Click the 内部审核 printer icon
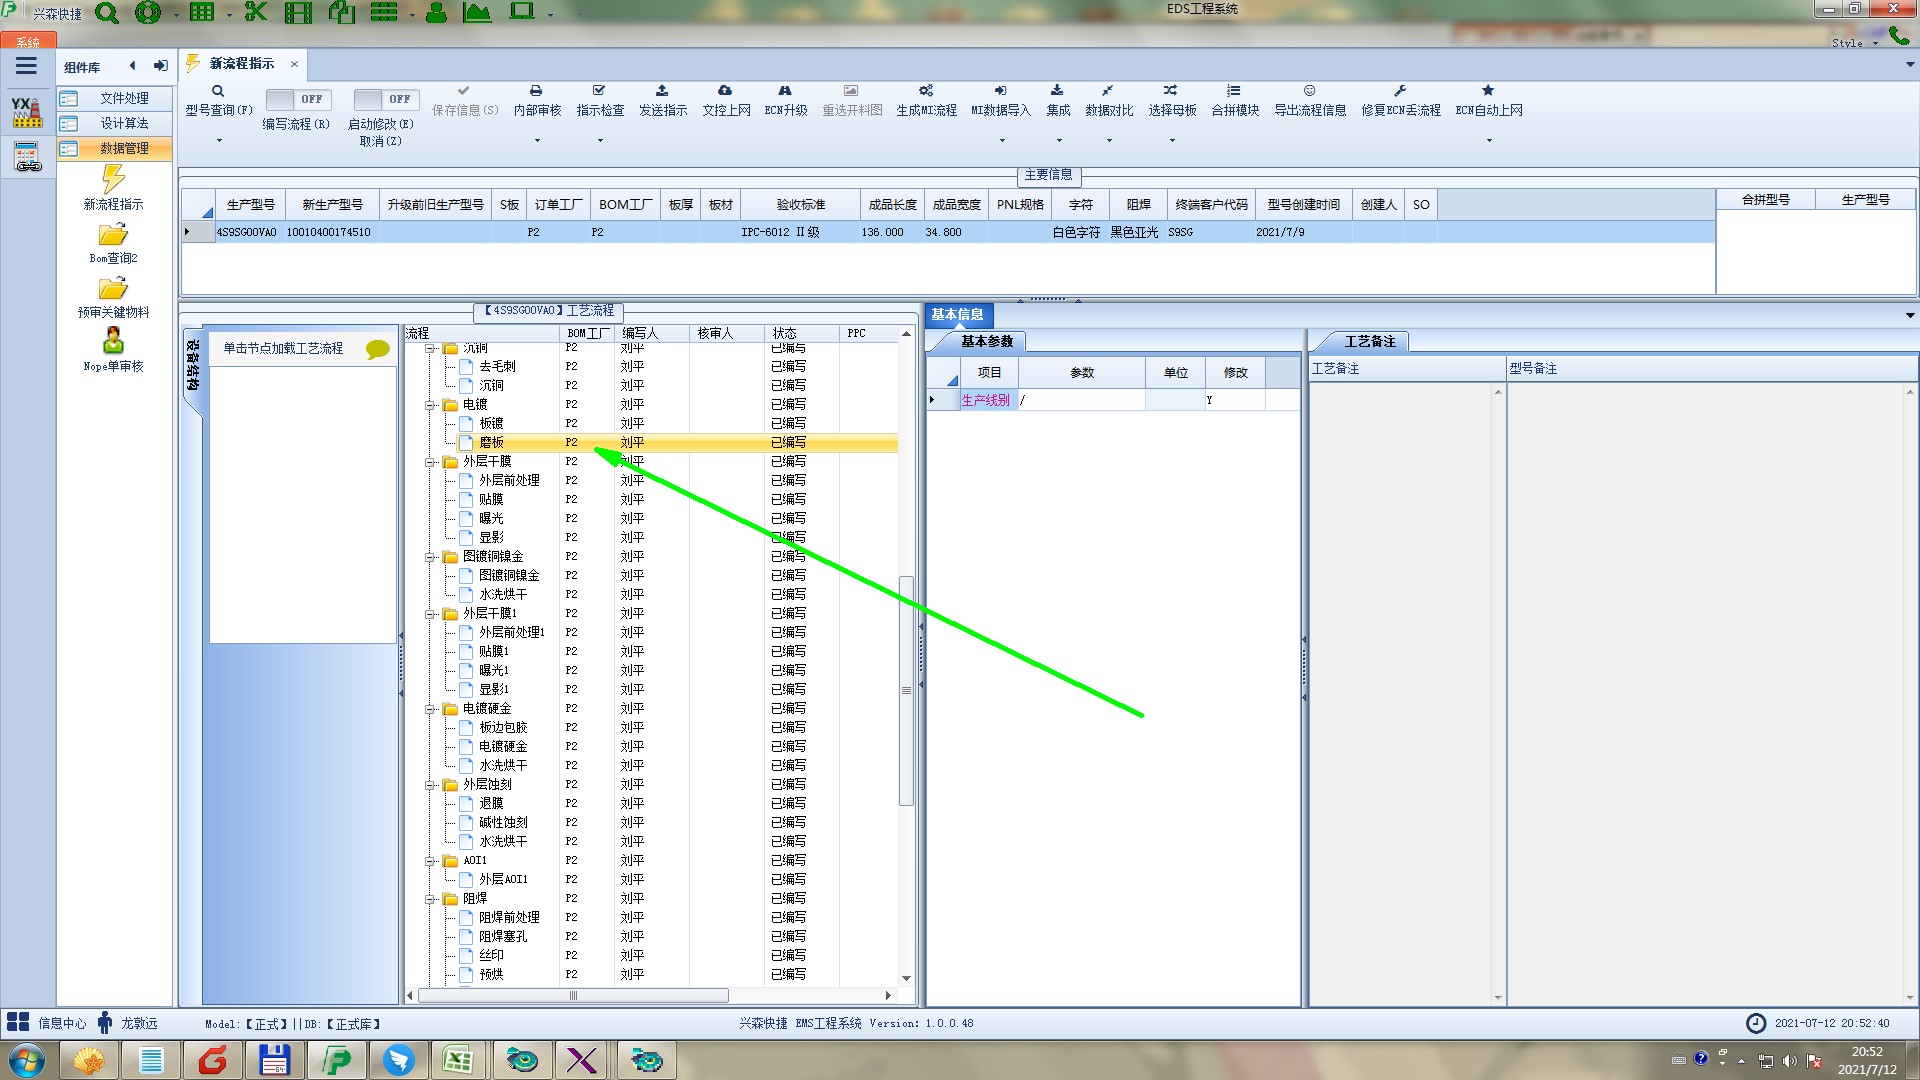Image resolution: width=1920 pixels, height=1080 pixels. point(536,91)
